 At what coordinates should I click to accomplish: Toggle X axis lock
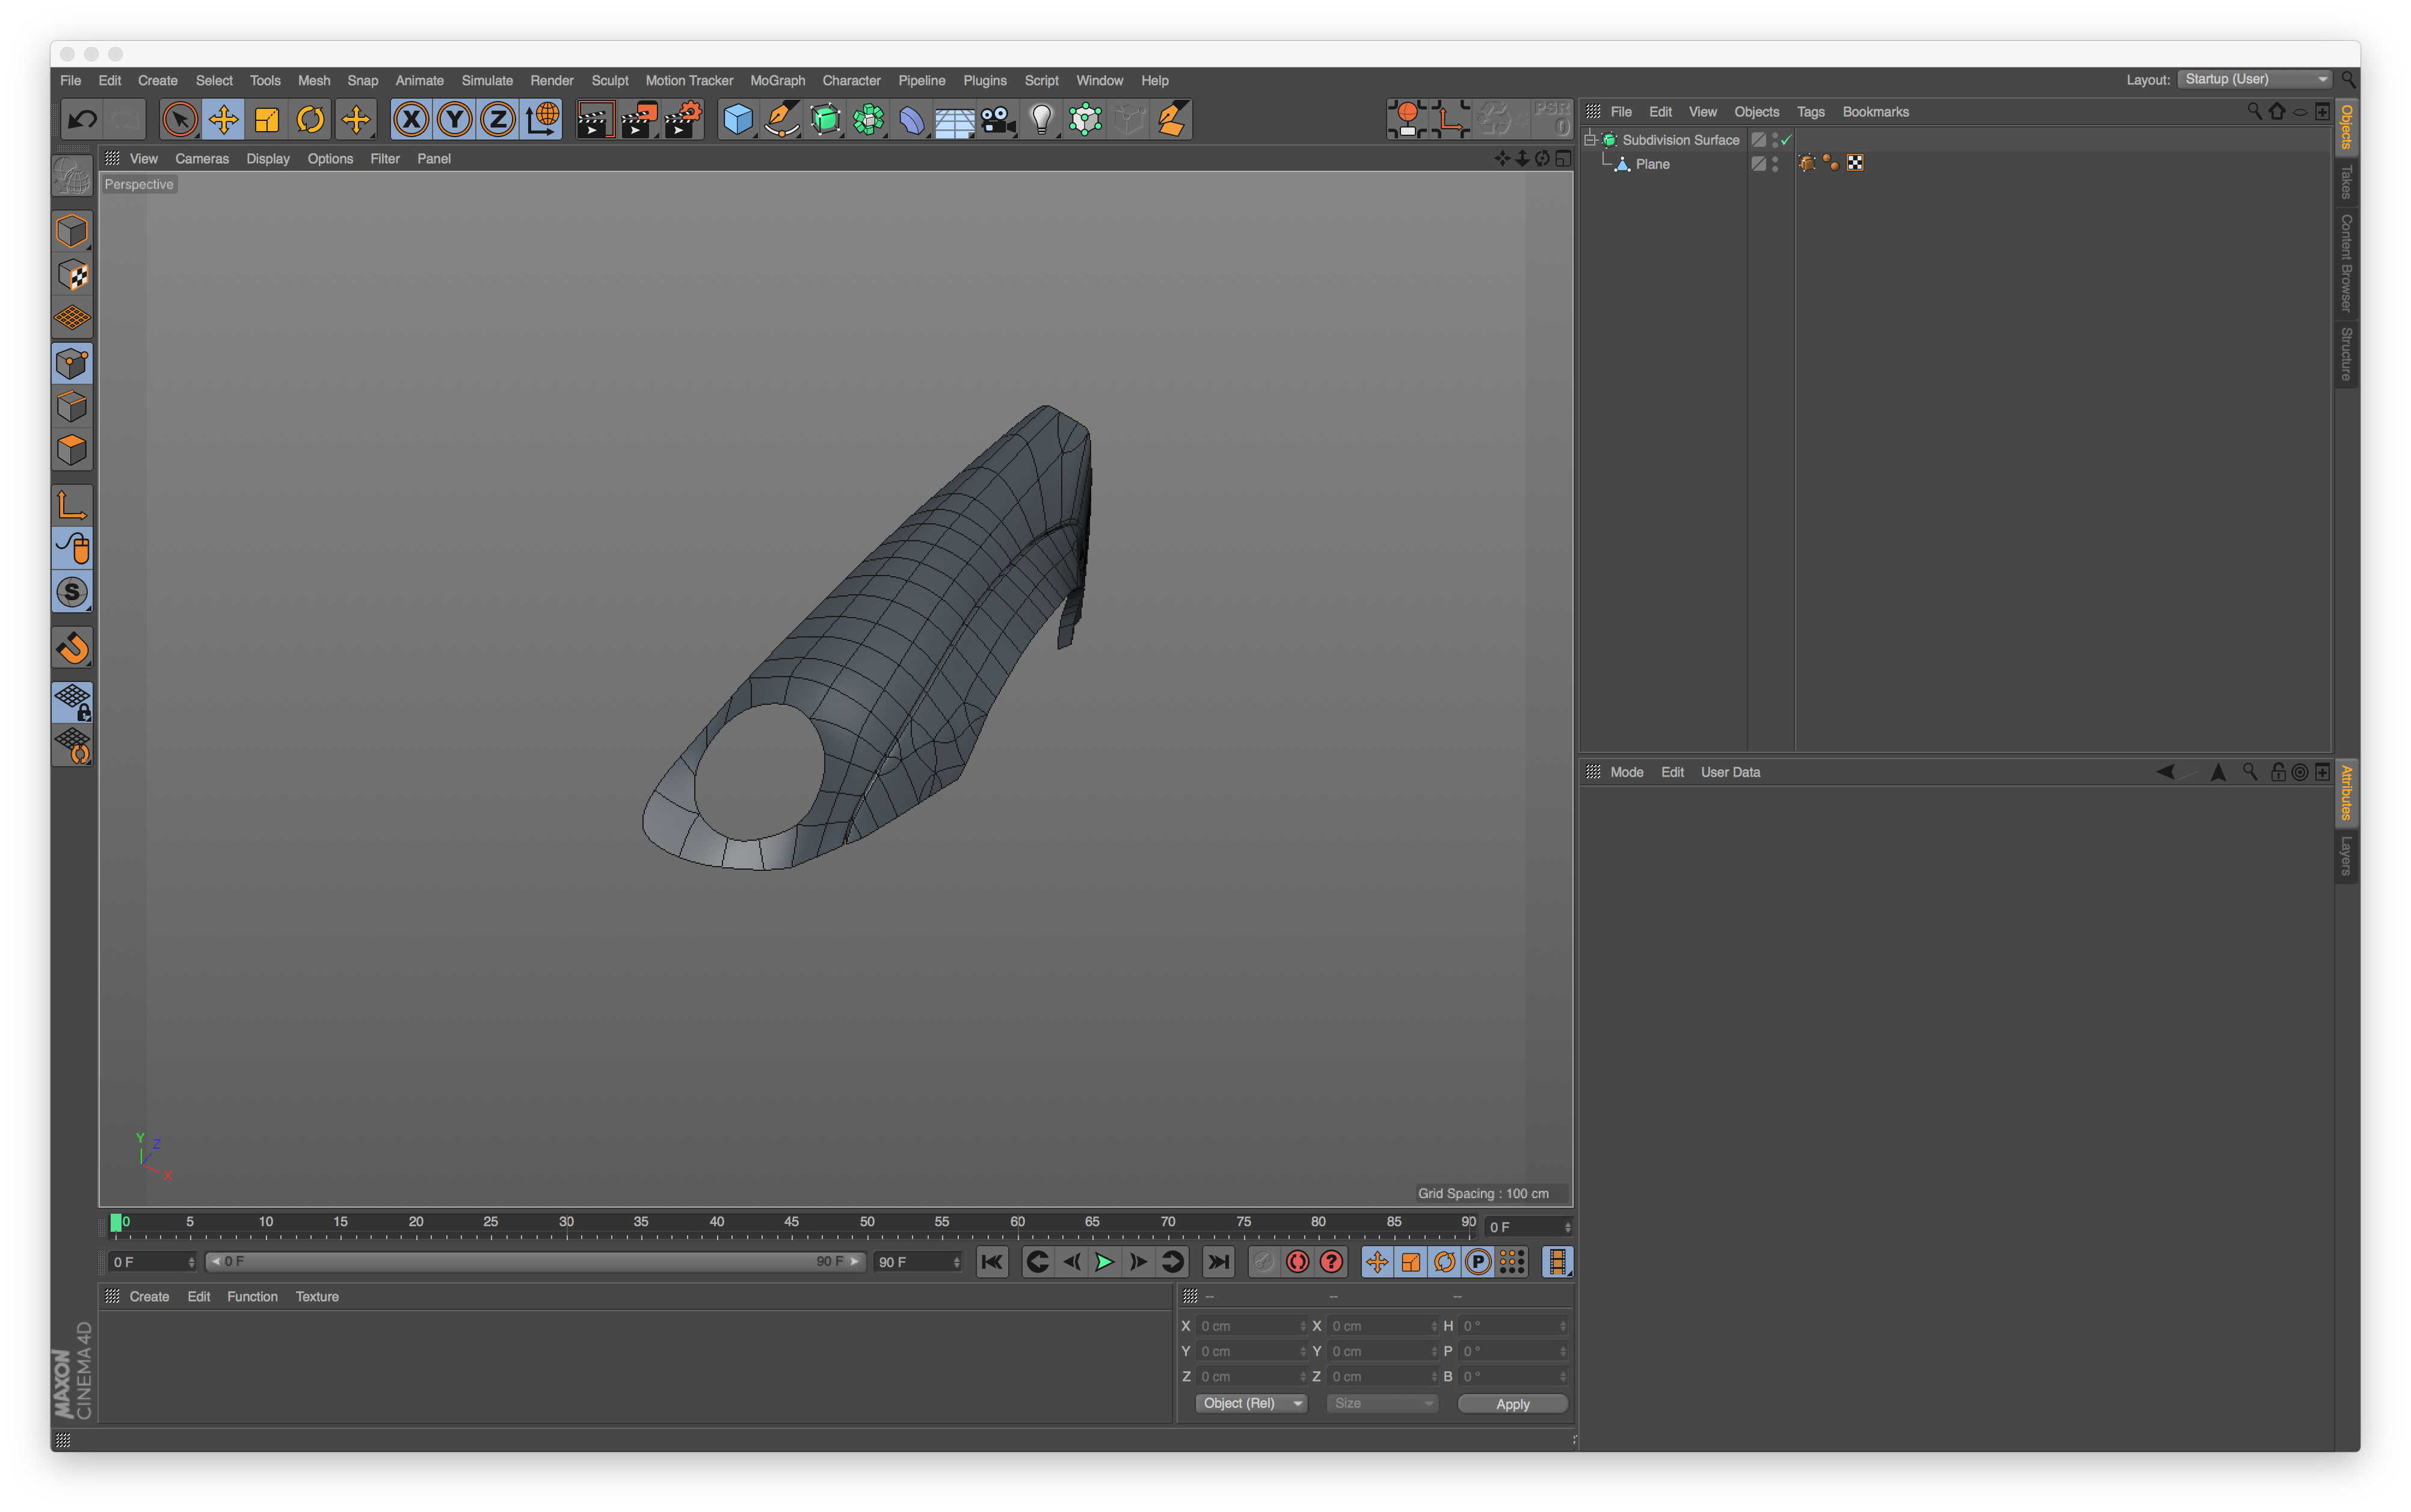[410, 120]
